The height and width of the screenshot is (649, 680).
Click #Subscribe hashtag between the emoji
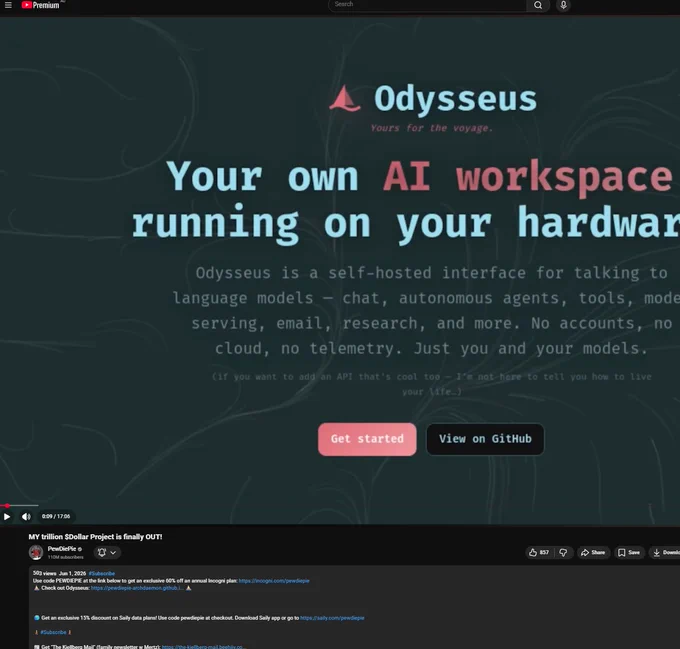coord(53,633)
